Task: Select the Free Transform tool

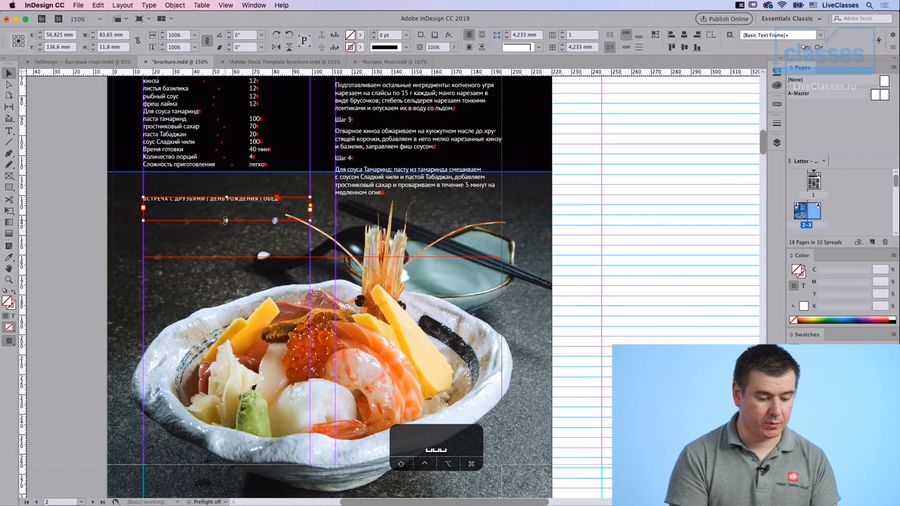Action: click(x=9, y=211)
